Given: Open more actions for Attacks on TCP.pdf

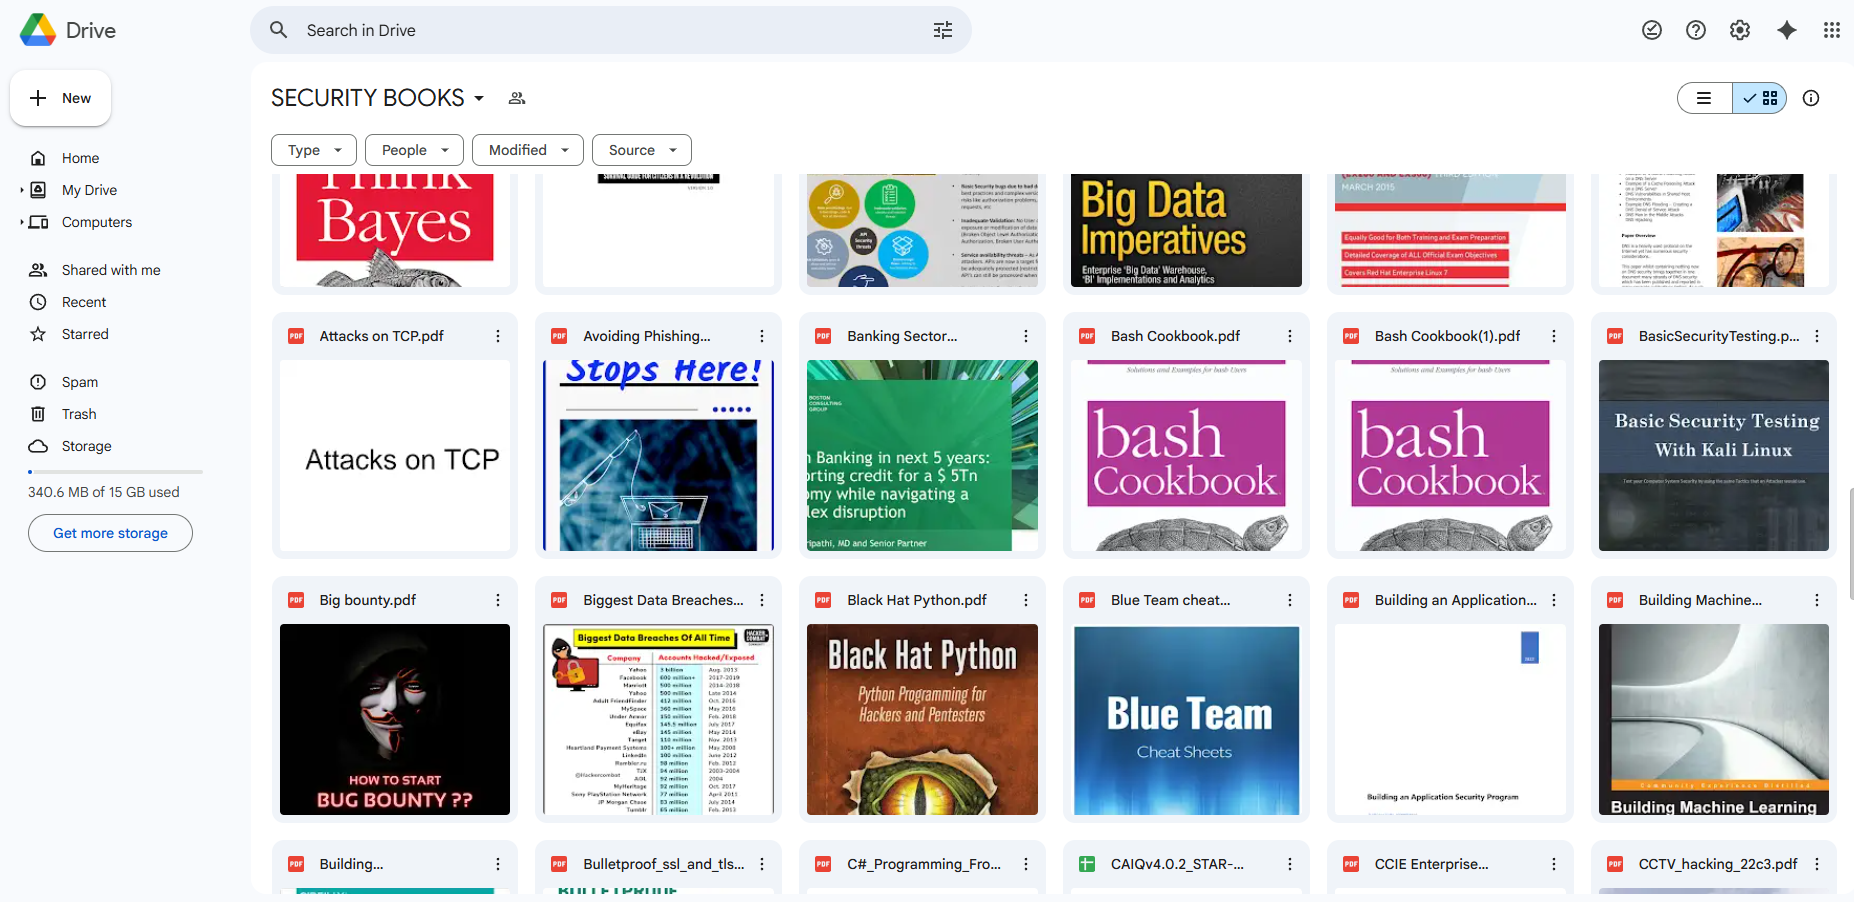Looking at the screenshot, I should coord(498,336).
